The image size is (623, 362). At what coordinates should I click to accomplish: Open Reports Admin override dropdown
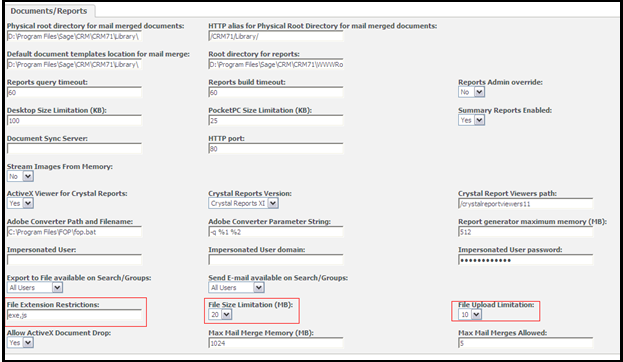(x=472, y=92)
